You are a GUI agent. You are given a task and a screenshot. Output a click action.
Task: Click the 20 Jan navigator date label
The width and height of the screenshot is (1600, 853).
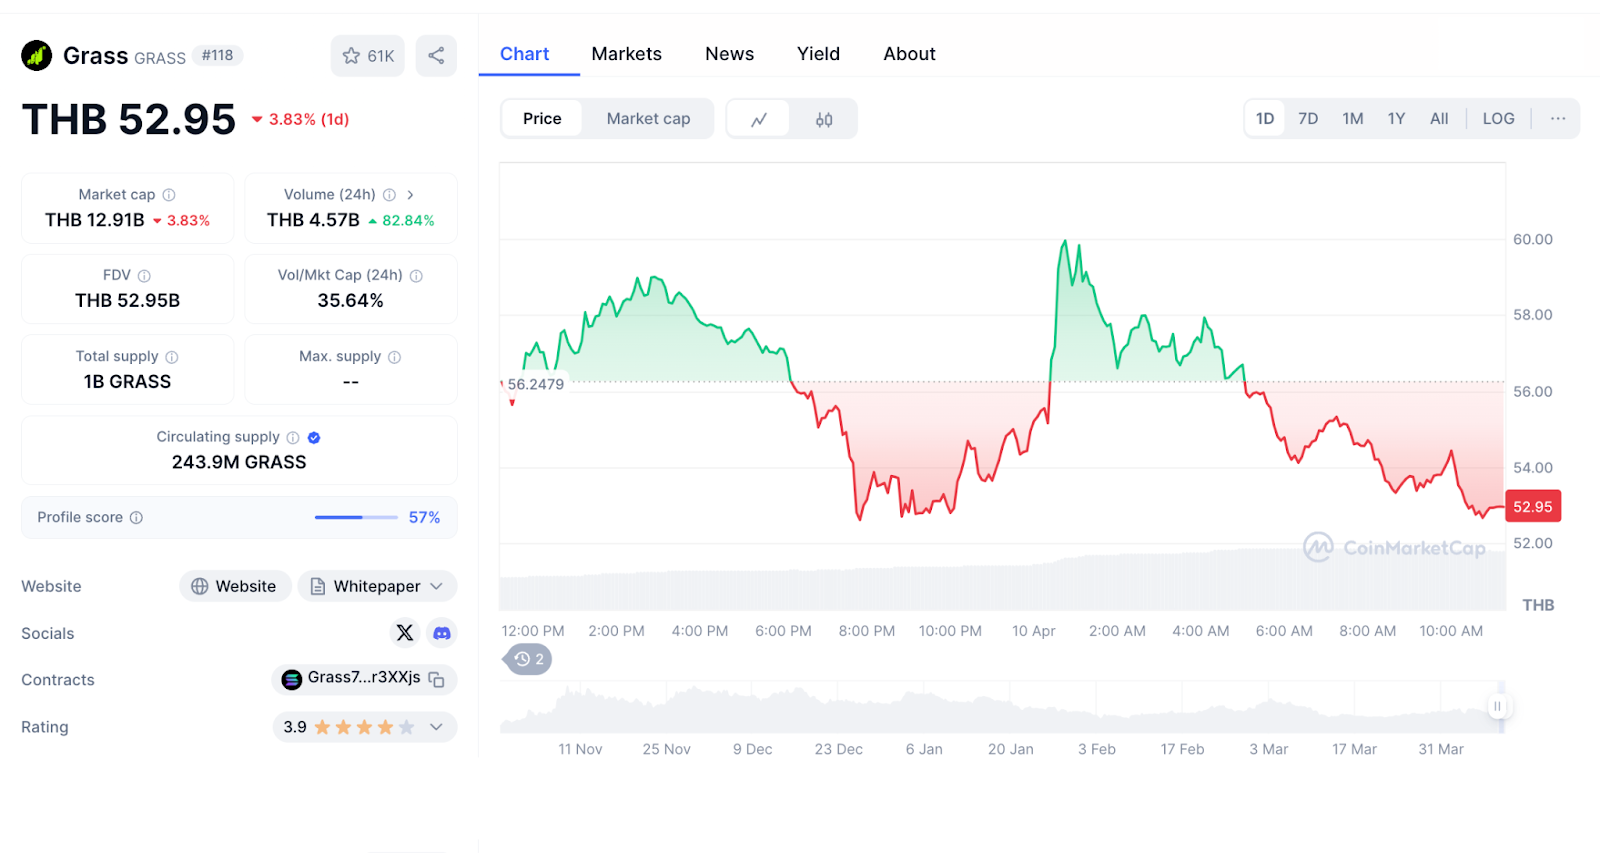tap(1011, 749)
